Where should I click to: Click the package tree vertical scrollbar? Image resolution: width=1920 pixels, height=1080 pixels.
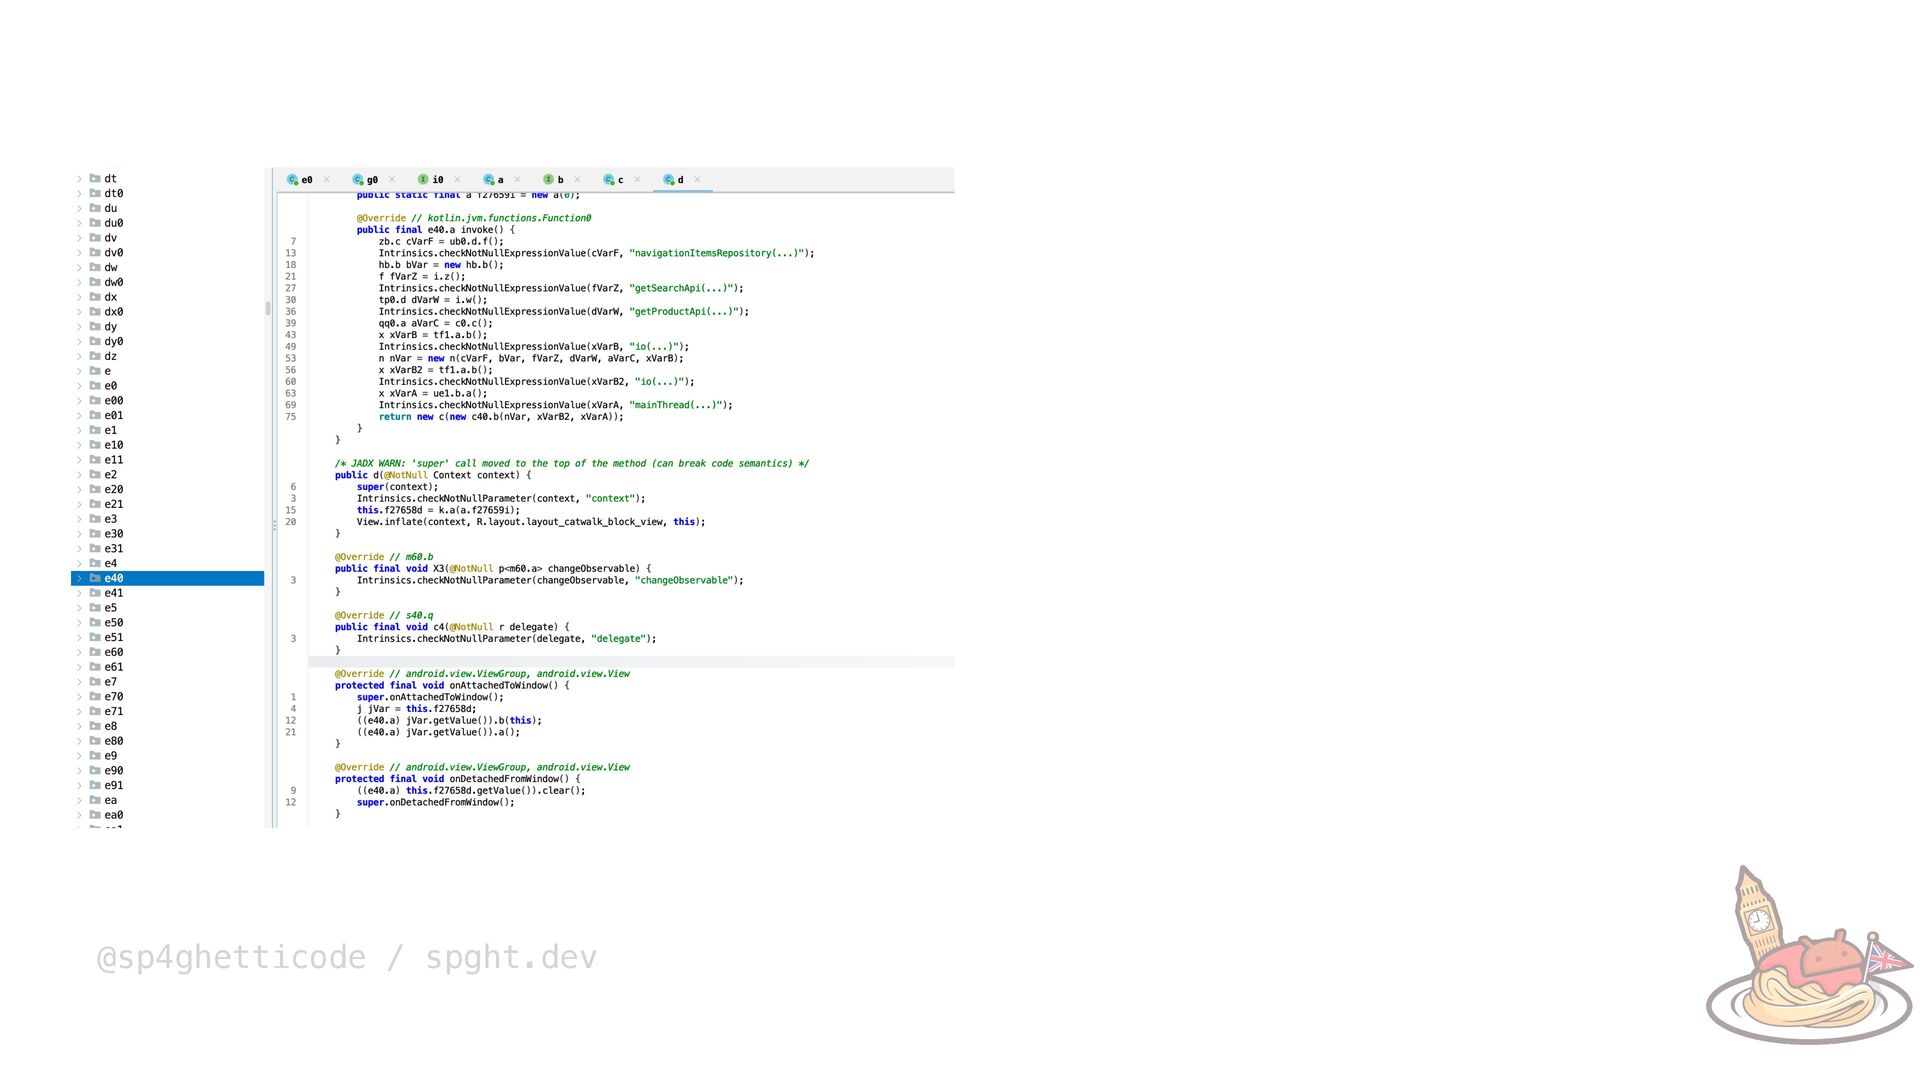pos(268,309)
